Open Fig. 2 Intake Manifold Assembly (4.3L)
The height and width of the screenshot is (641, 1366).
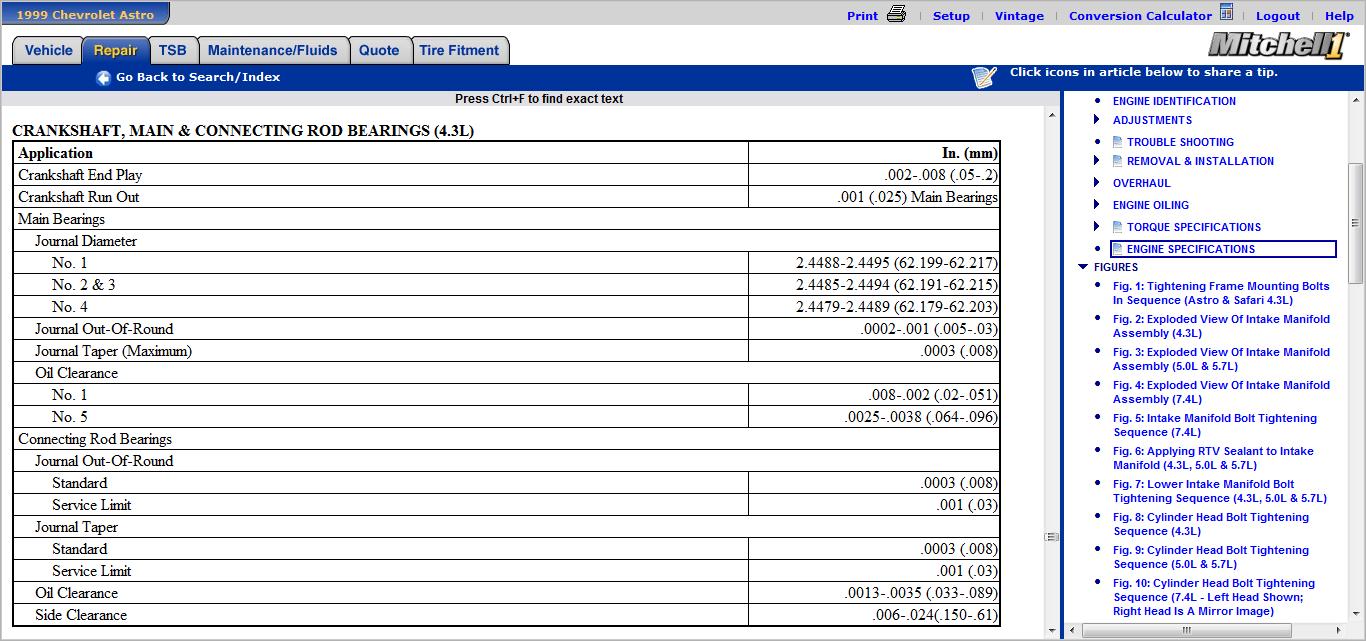click(1221, 326)
